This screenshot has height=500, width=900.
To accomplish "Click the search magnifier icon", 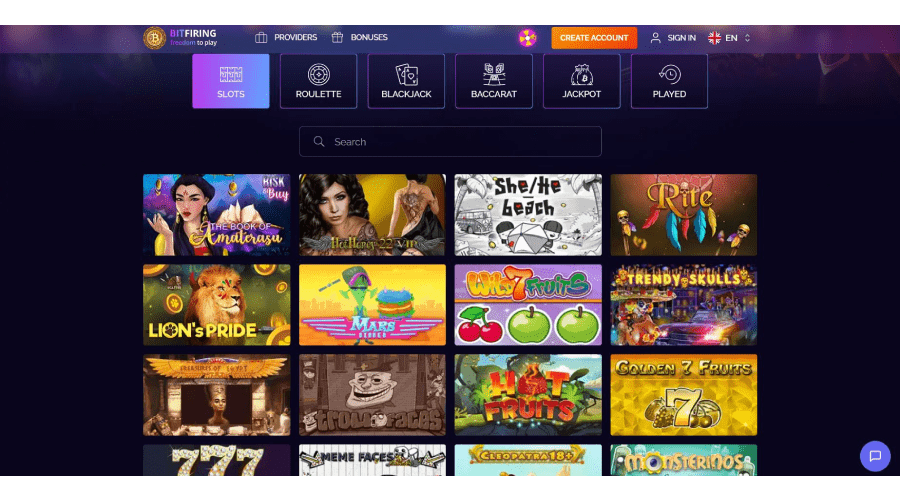I will (x=319, y=141).
